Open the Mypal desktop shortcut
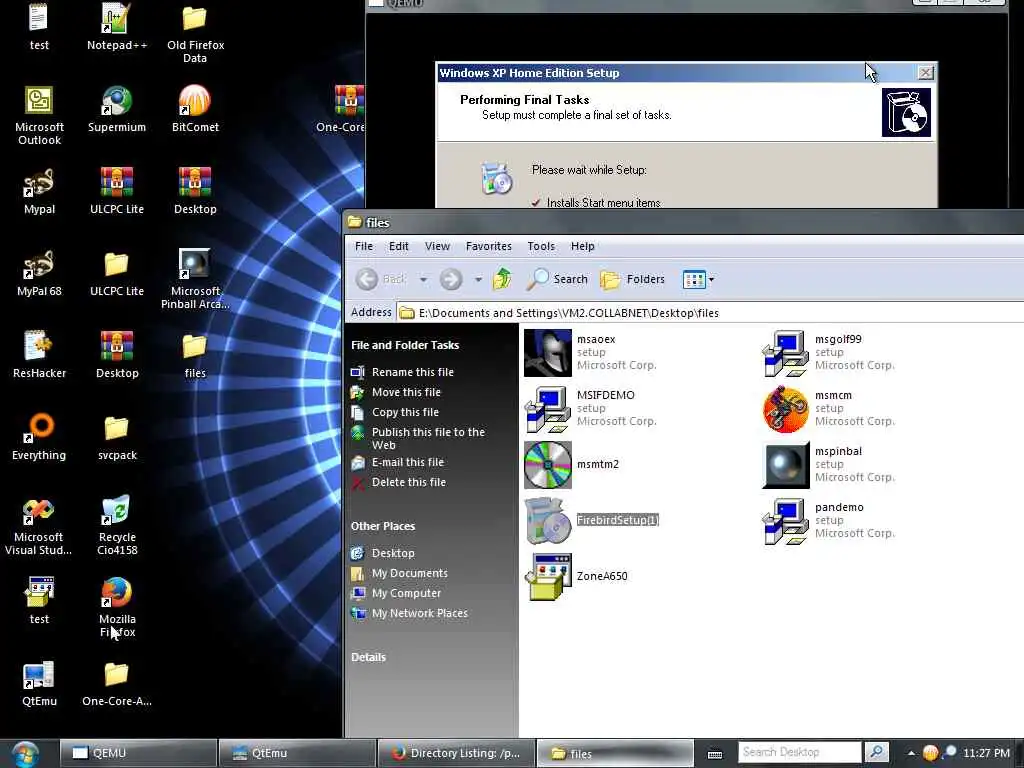This screenshot has height=768, width=1024. click(39, 191)
